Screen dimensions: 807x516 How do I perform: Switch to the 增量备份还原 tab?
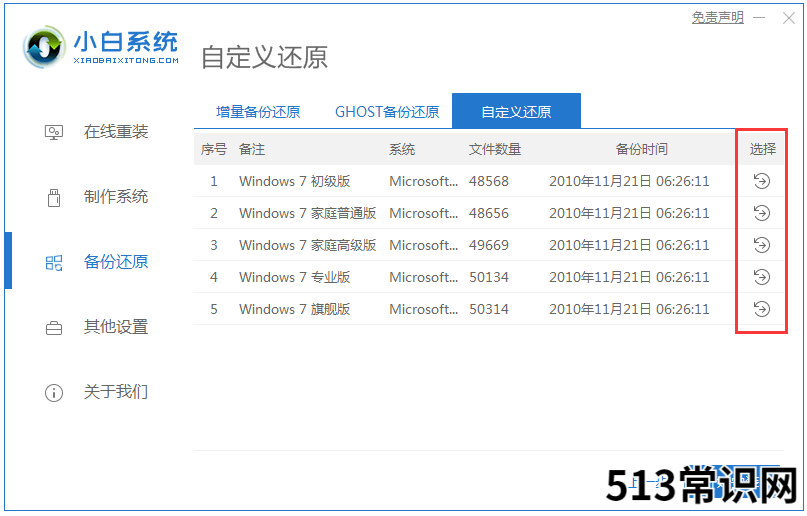[258, 112]
